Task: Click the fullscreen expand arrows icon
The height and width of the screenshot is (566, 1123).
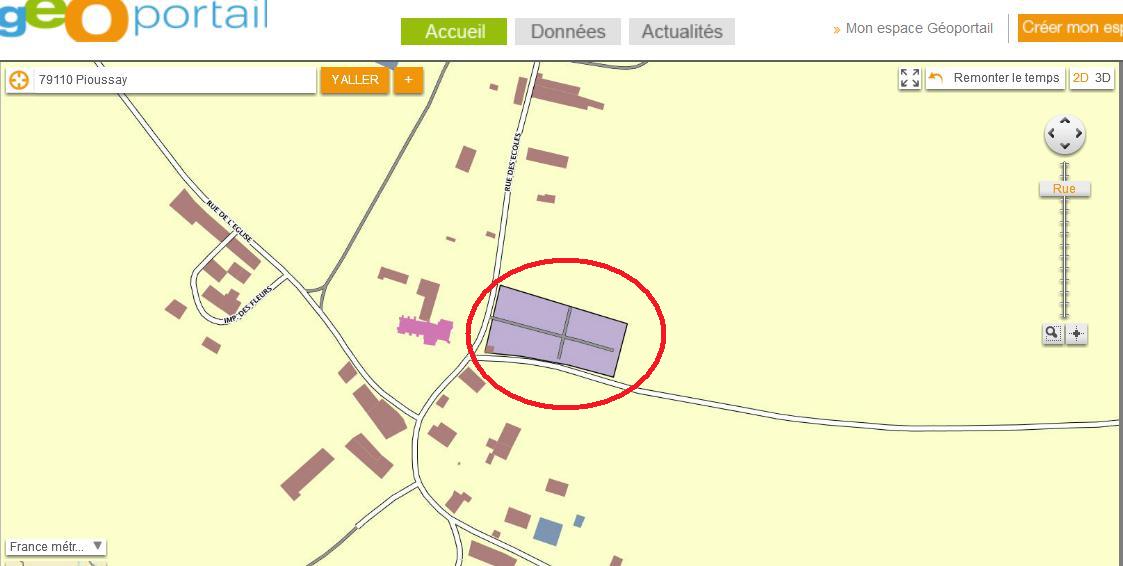Action: pos(910,79)
